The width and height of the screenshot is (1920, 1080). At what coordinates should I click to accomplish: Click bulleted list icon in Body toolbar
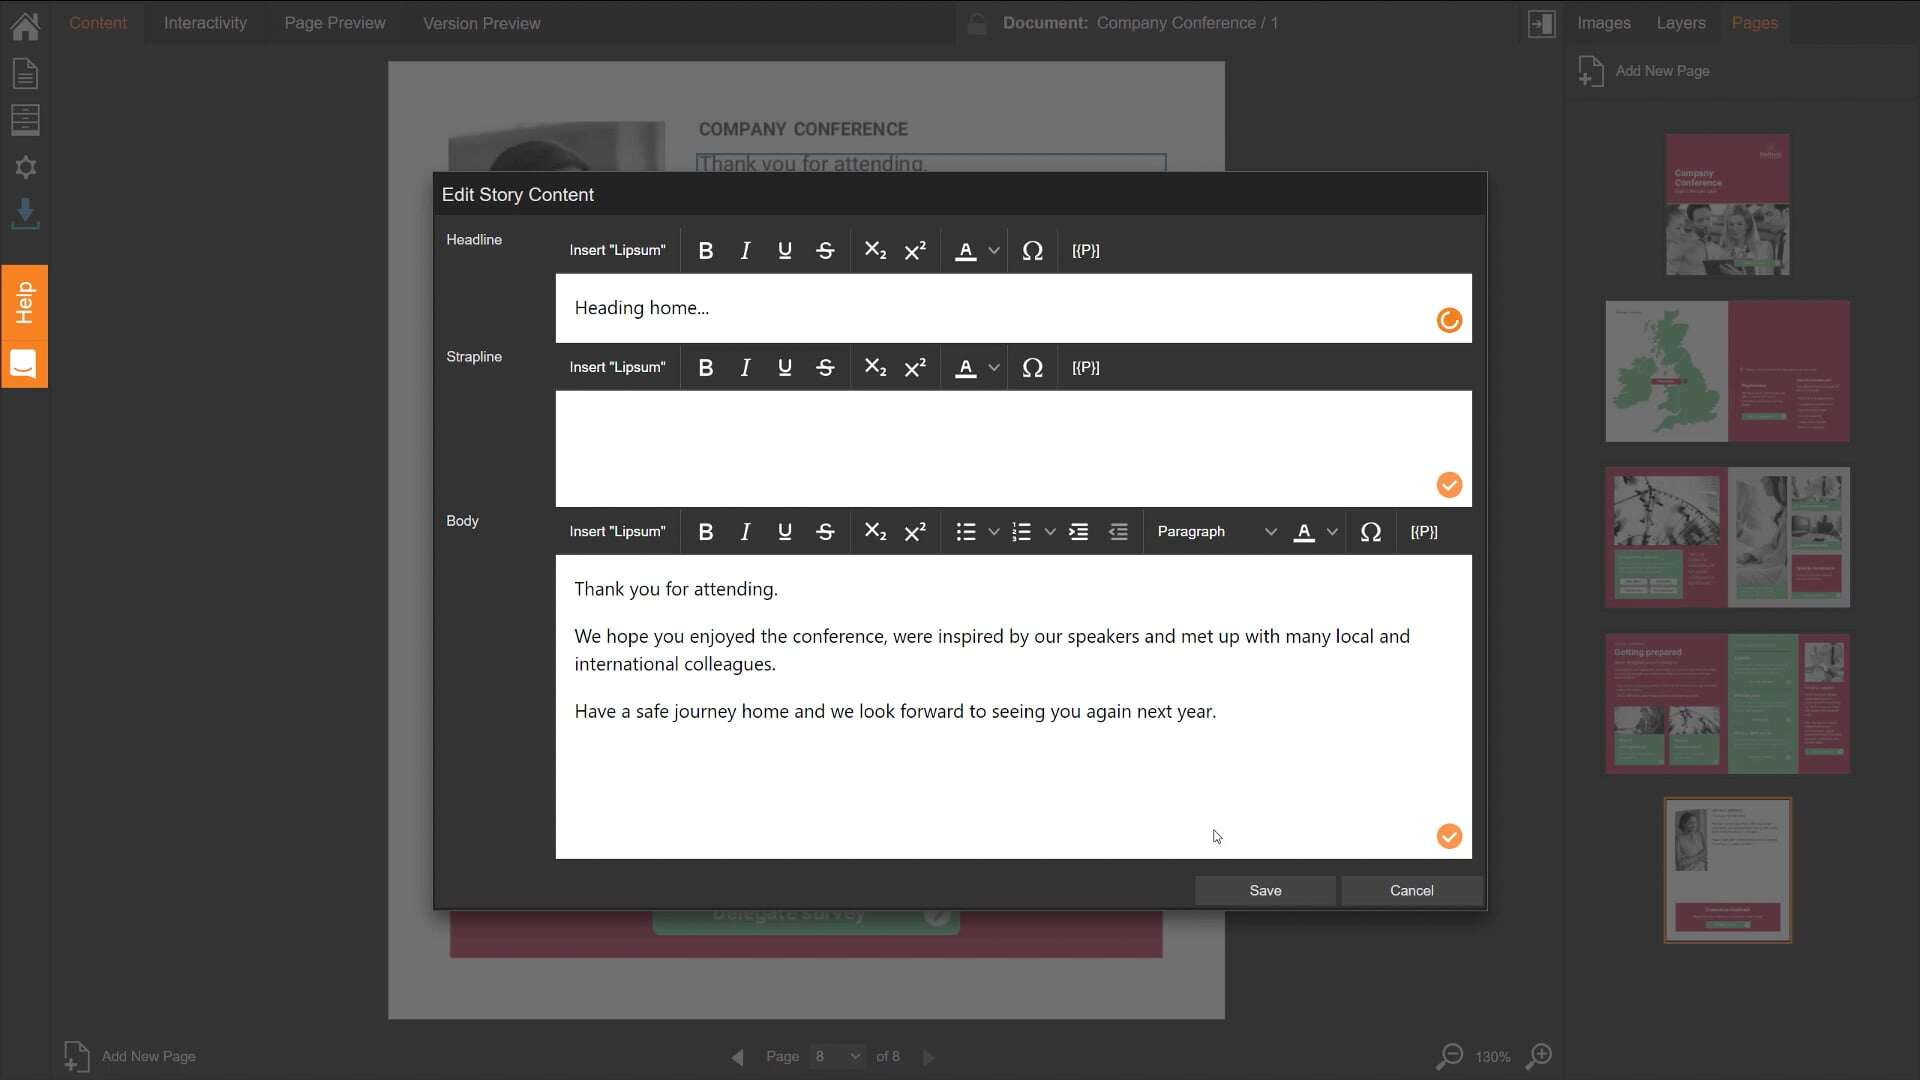(x=965, y=532)
